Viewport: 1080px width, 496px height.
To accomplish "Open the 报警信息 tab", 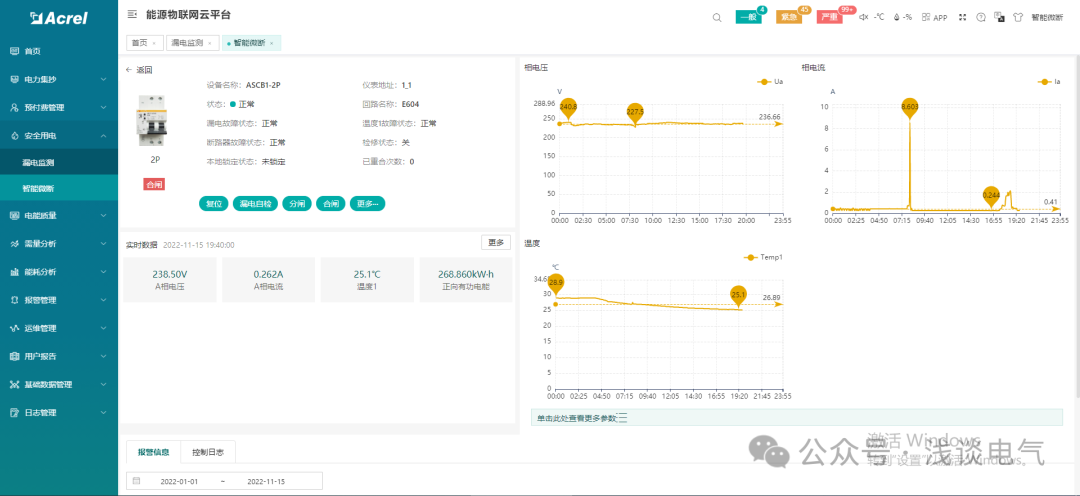I will [154, 452].
